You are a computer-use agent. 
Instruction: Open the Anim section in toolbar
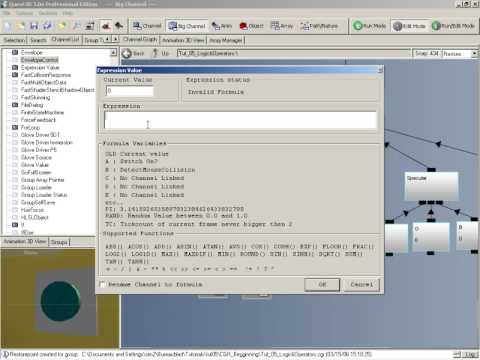click(222, 26)
